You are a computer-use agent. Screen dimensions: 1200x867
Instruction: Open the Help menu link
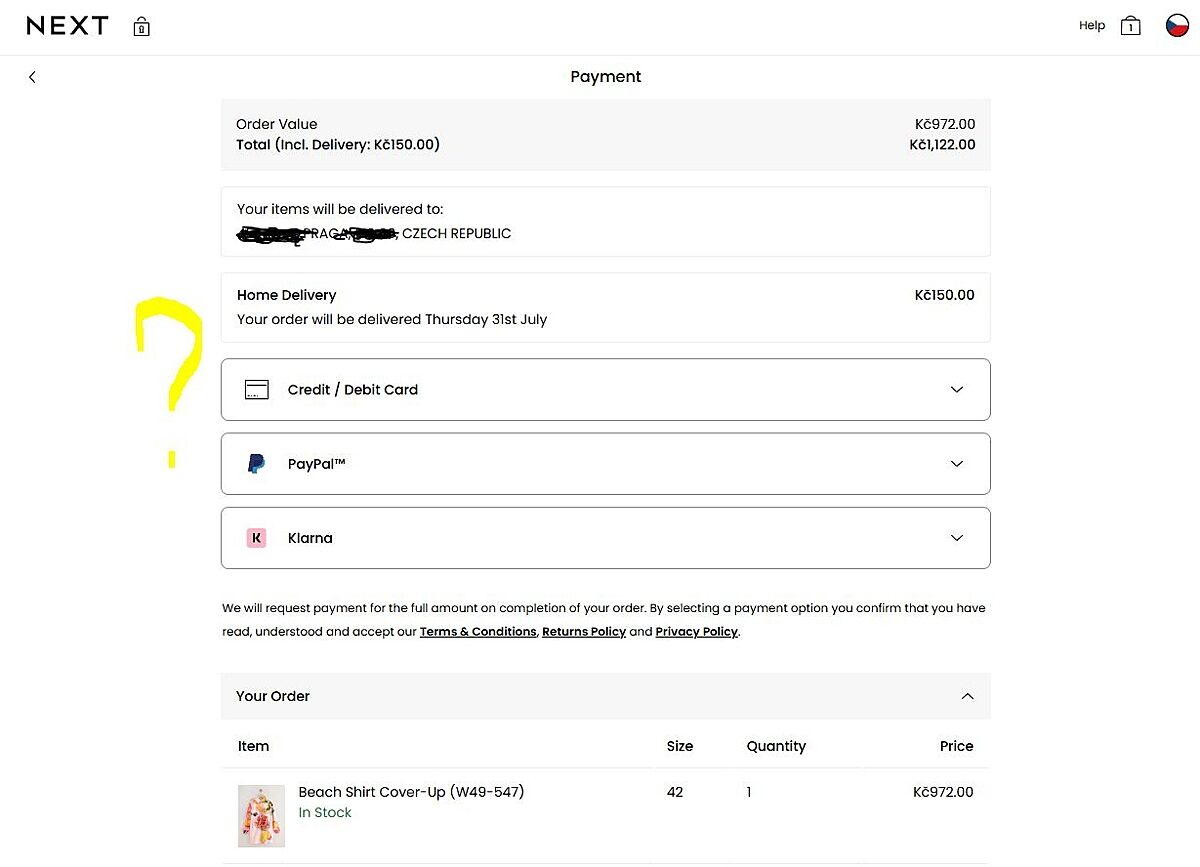pyautogui.click(x=1092, y=26)
